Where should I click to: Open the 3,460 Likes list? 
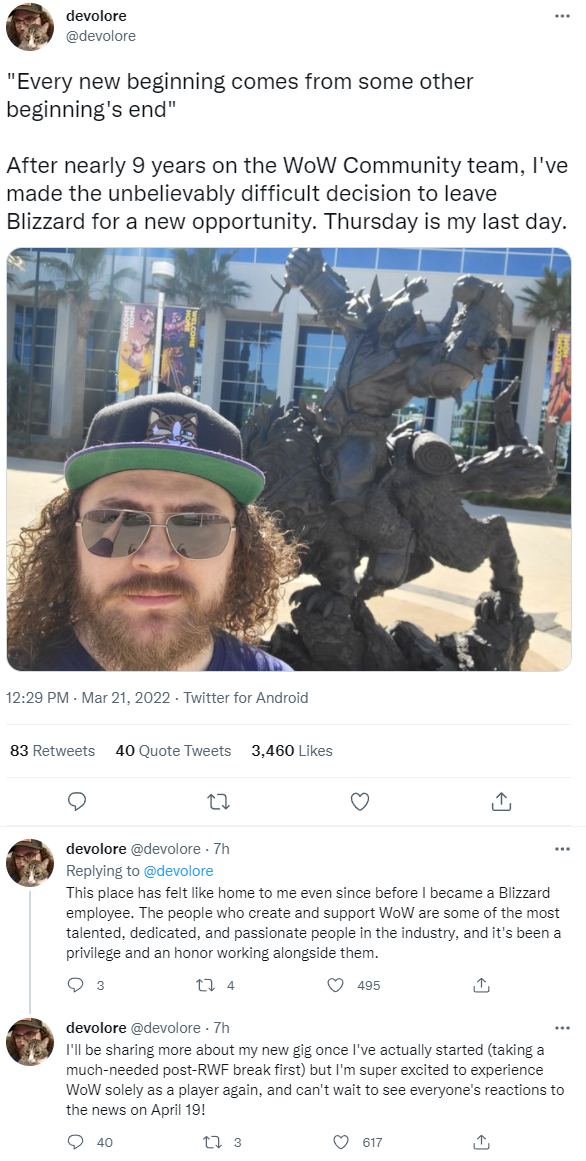[x=292, y=751]
